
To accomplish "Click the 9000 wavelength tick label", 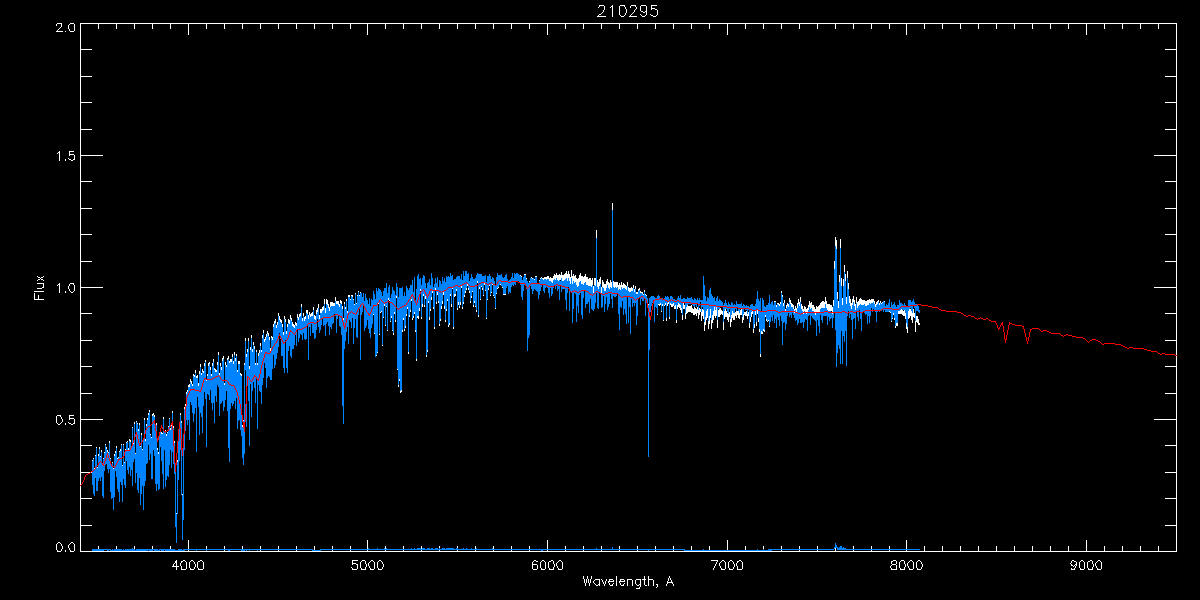I will [x=1086, y=565].
